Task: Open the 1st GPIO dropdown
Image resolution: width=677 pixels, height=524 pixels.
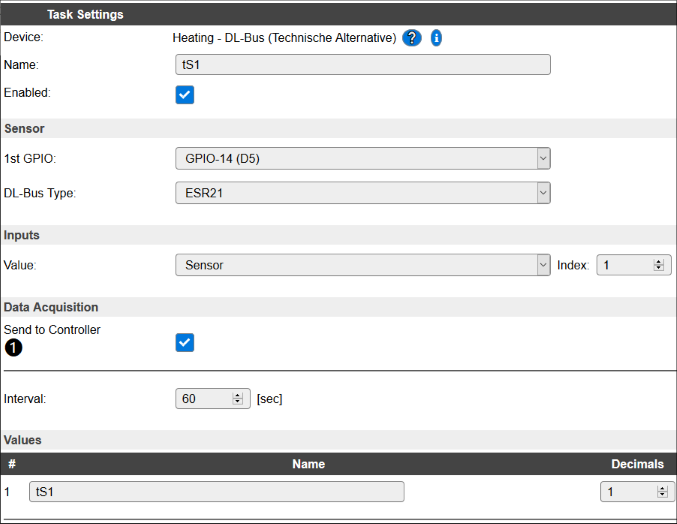Action: click(363, 159)
